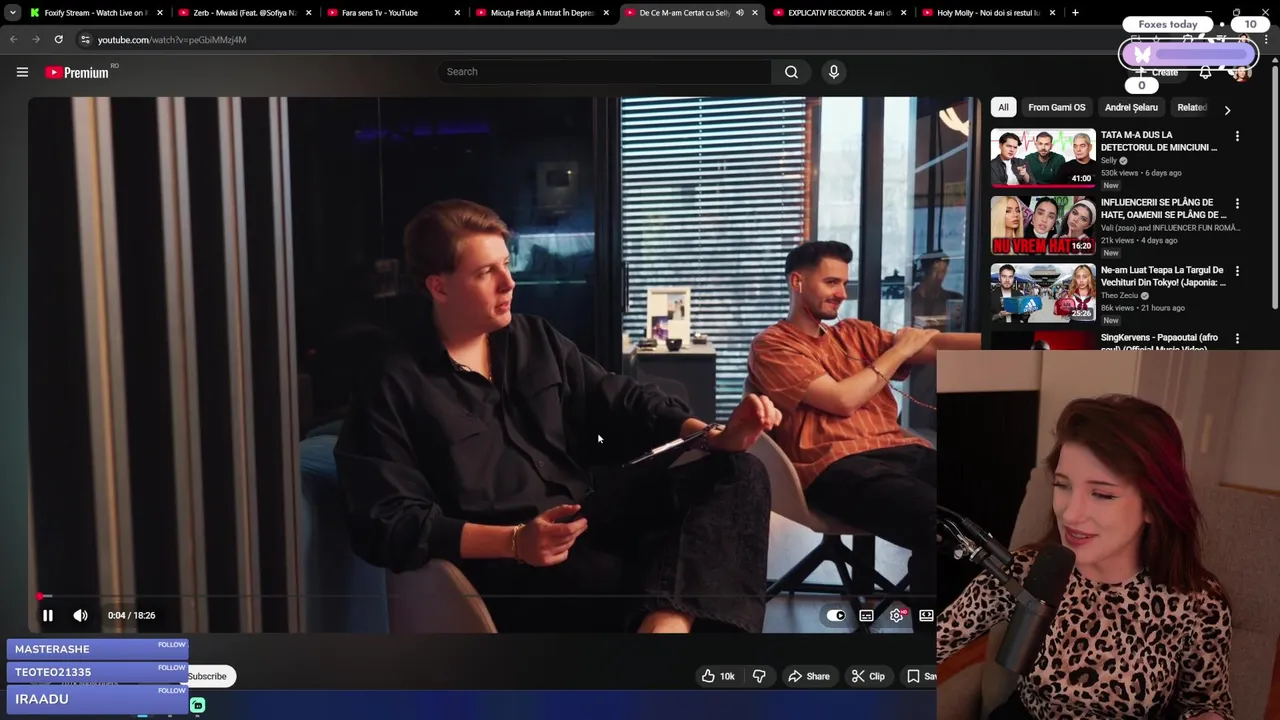Open more options for Ne-am Luat Teapa video
The width and height of the screenshot is (1280, 720).
coord(1237,271)
